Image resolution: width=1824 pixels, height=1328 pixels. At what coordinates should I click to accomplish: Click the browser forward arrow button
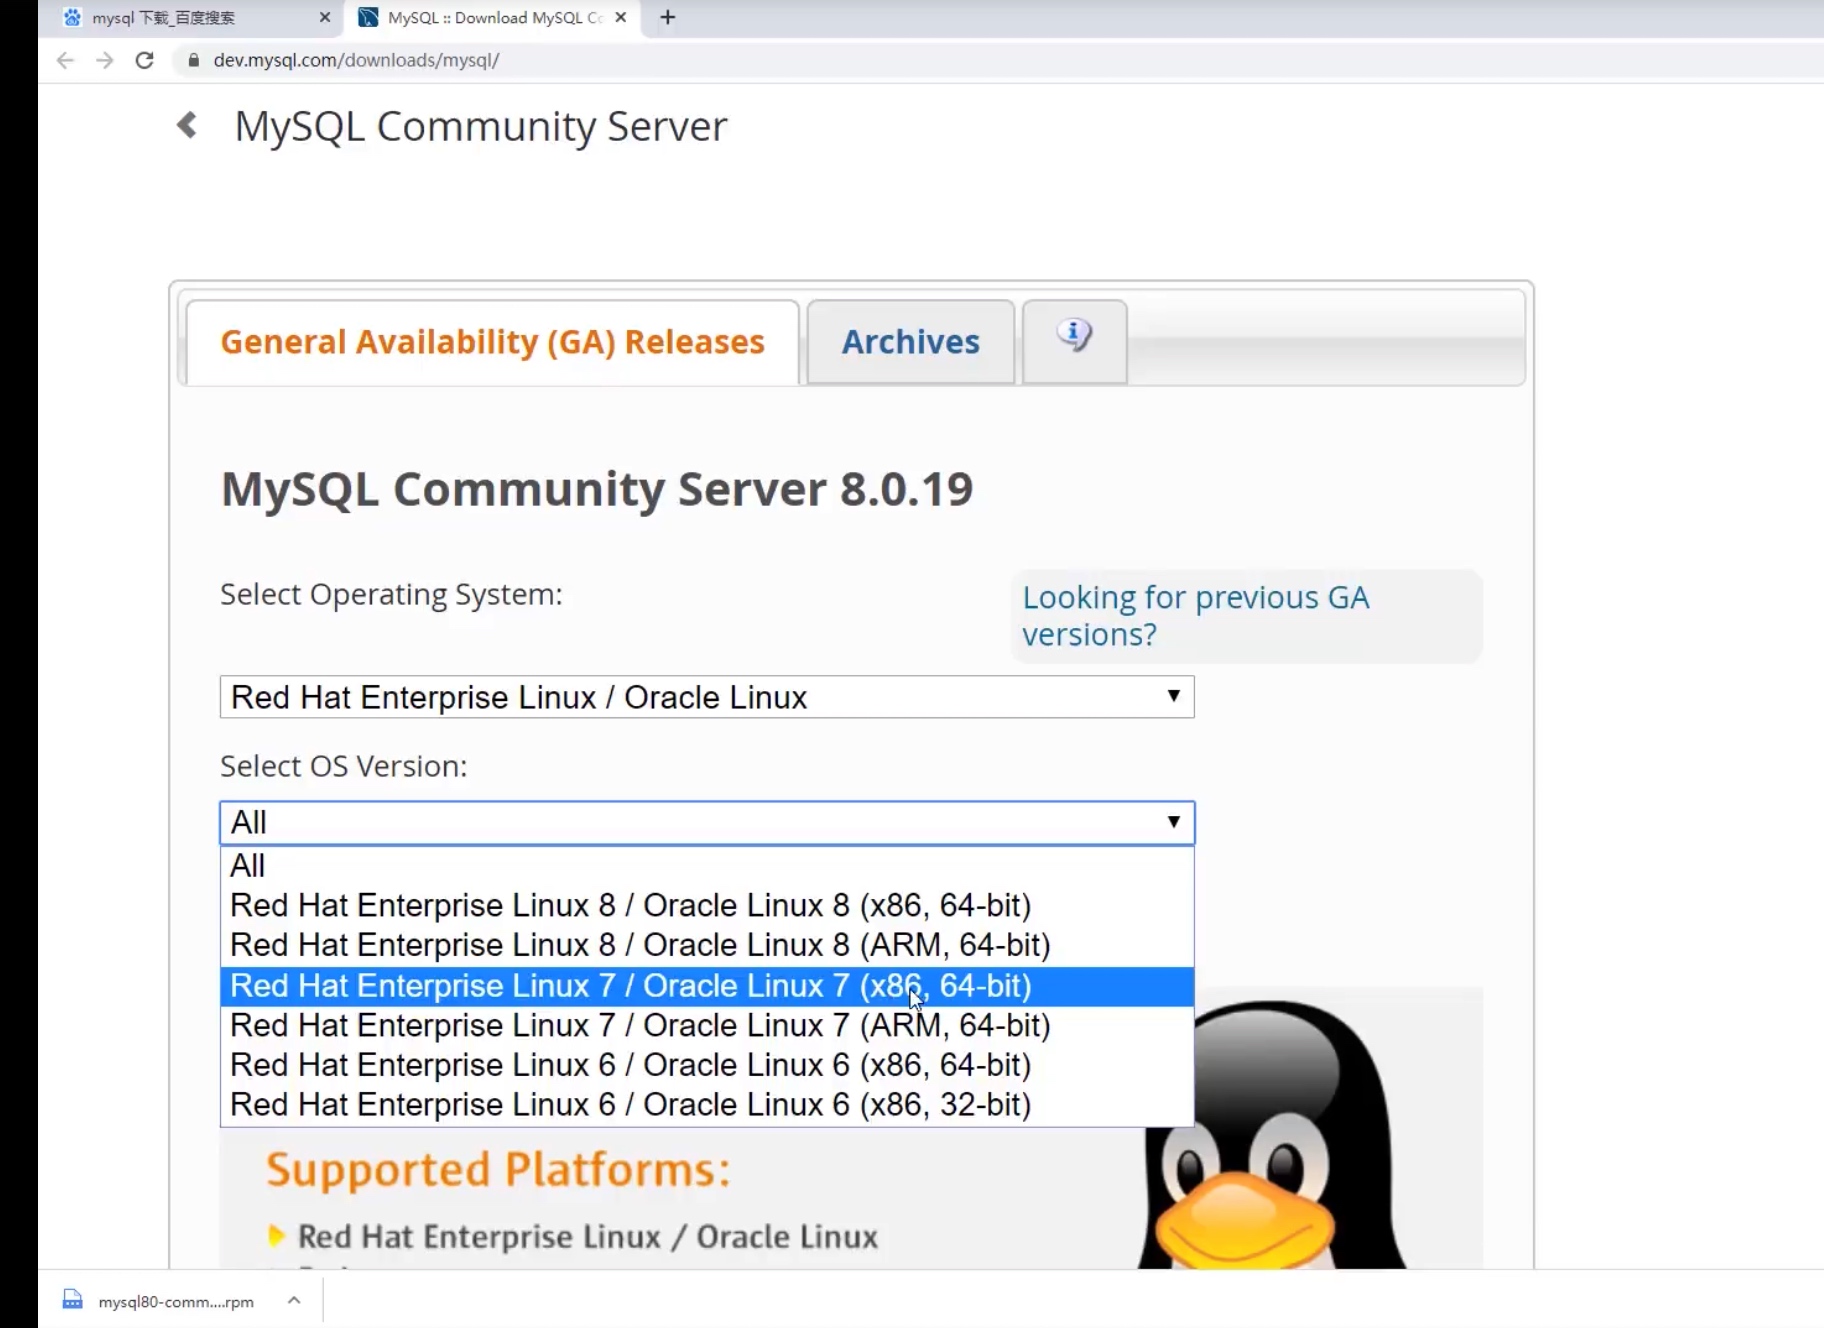pos(105,60)
